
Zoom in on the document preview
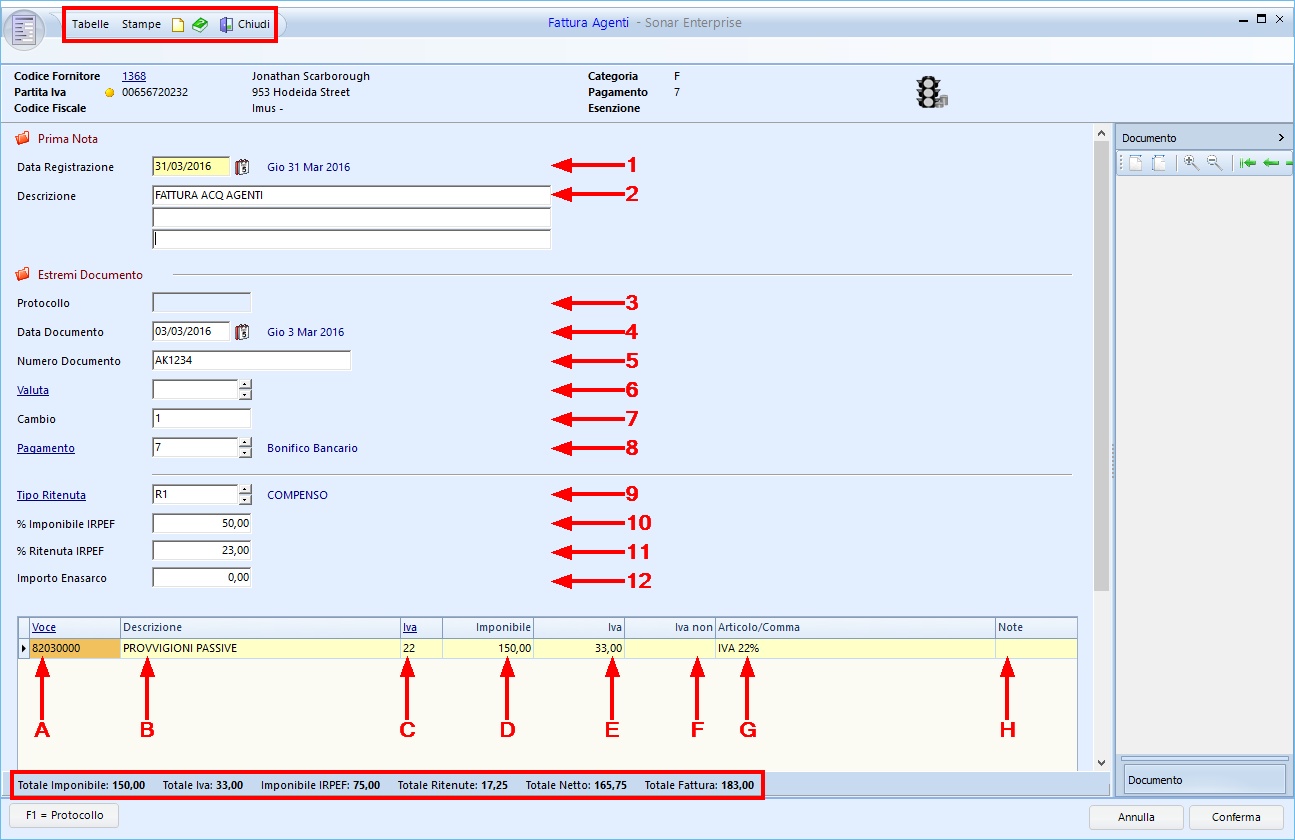1190,163
